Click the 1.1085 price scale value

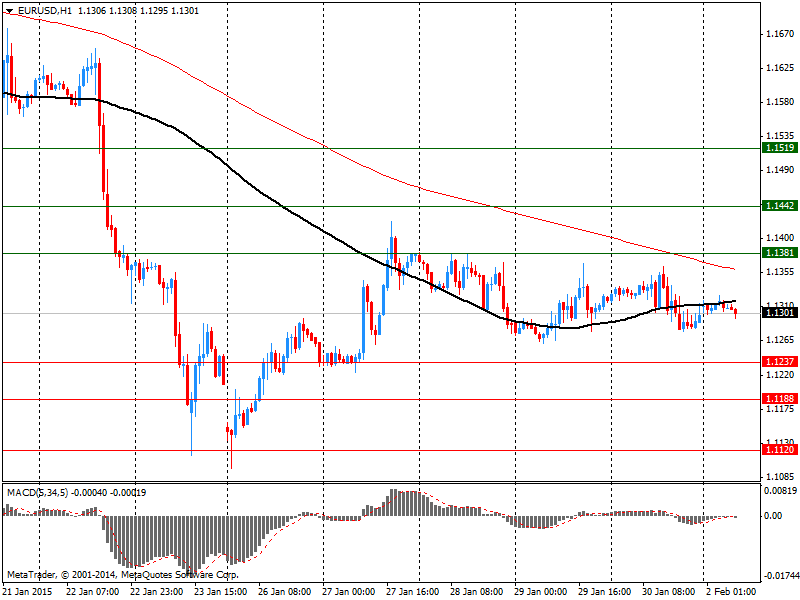tap(781, 477)
